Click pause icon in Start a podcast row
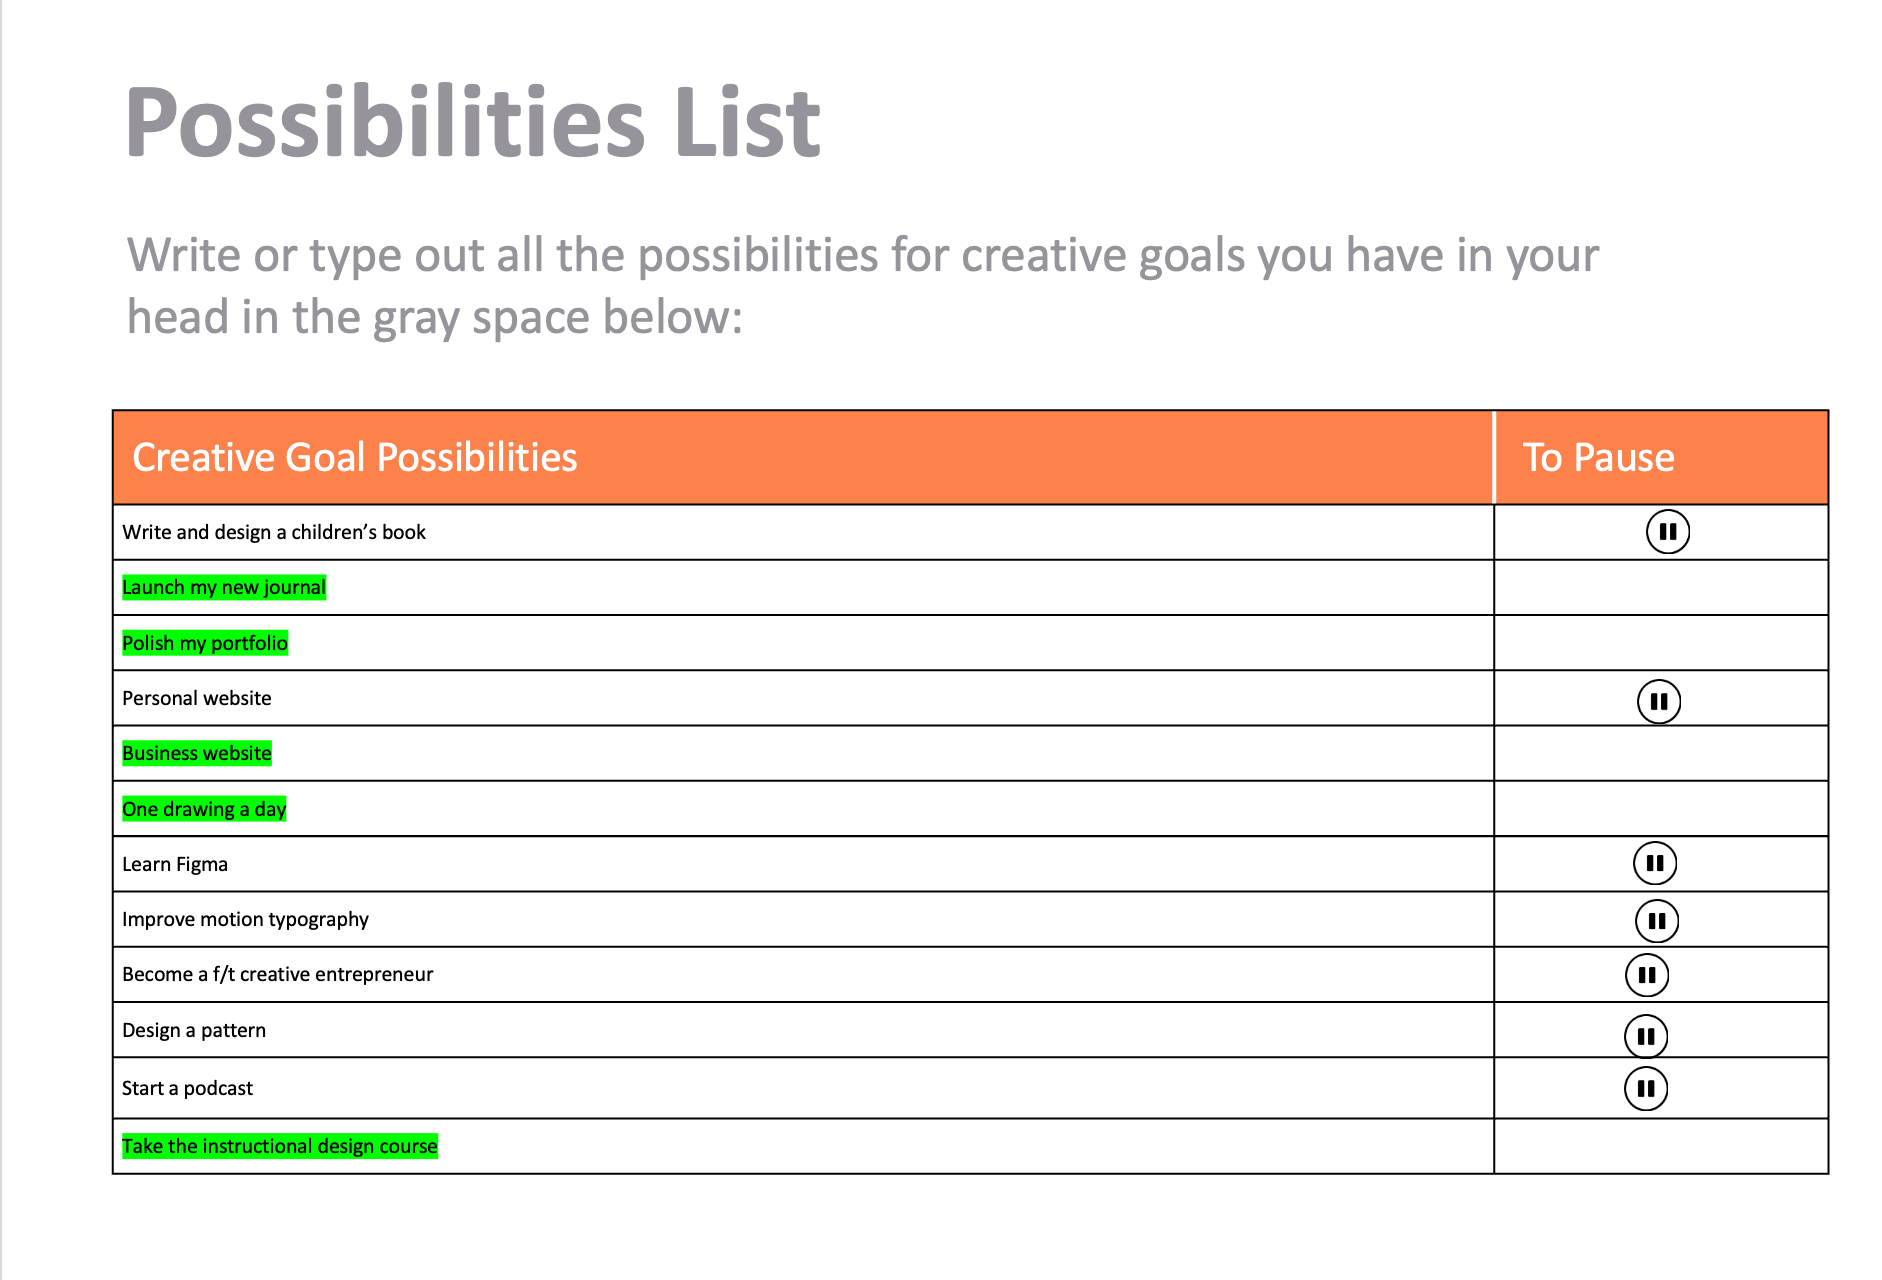Image resolution: width=1882 pixels, height=1280 pixels. click(1645, 1089)
